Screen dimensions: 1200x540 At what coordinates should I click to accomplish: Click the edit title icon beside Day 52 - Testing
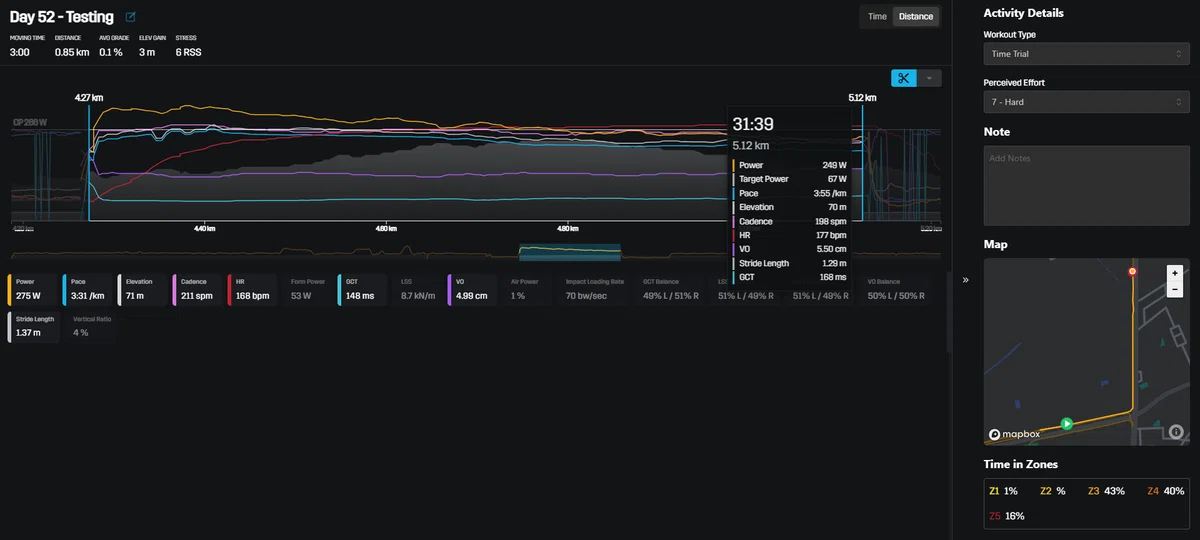tap(131, 17)
